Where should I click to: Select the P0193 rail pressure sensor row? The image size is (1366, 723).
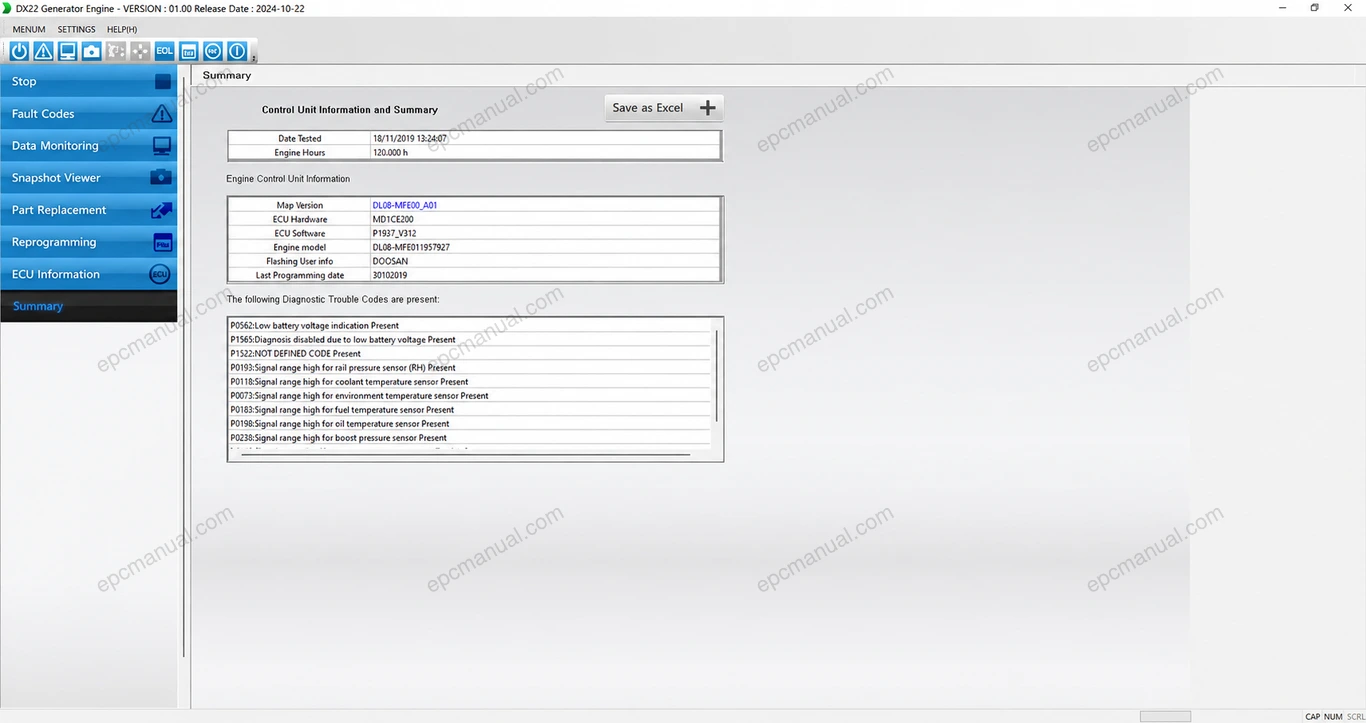coord(470,367)
